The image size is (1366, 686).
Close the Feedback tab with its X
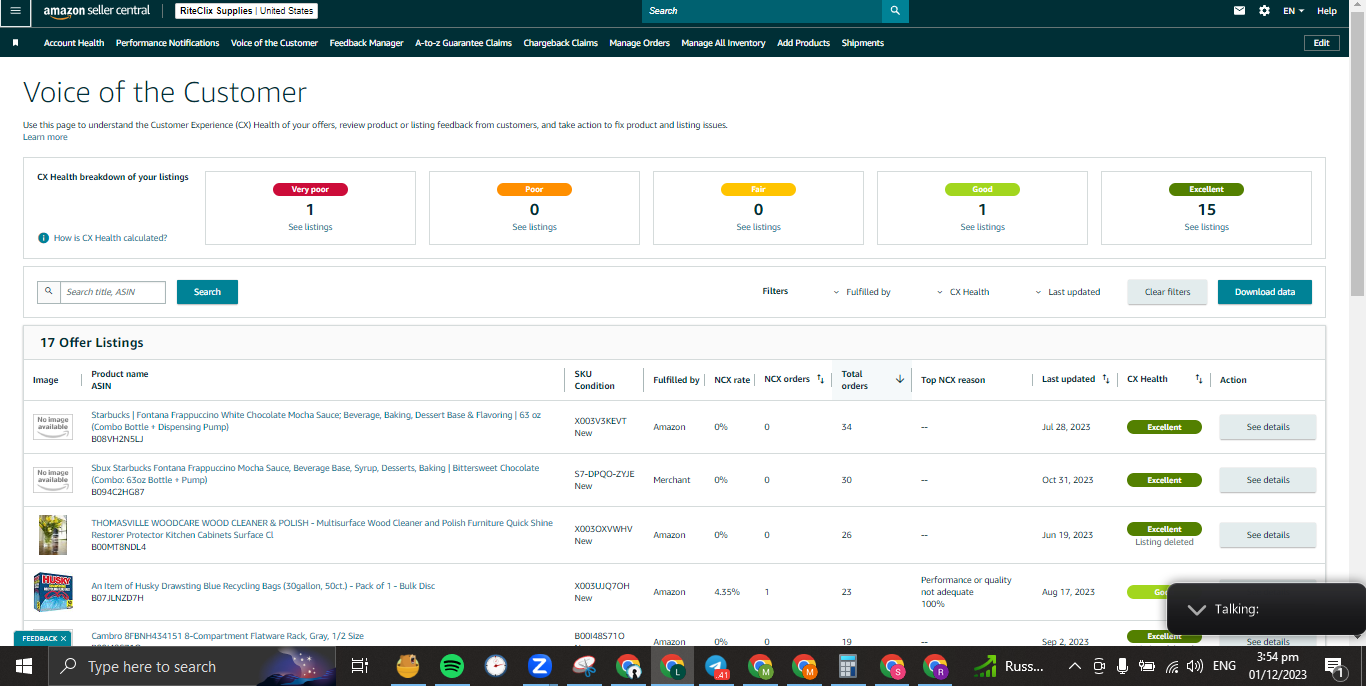click(63, 638)
